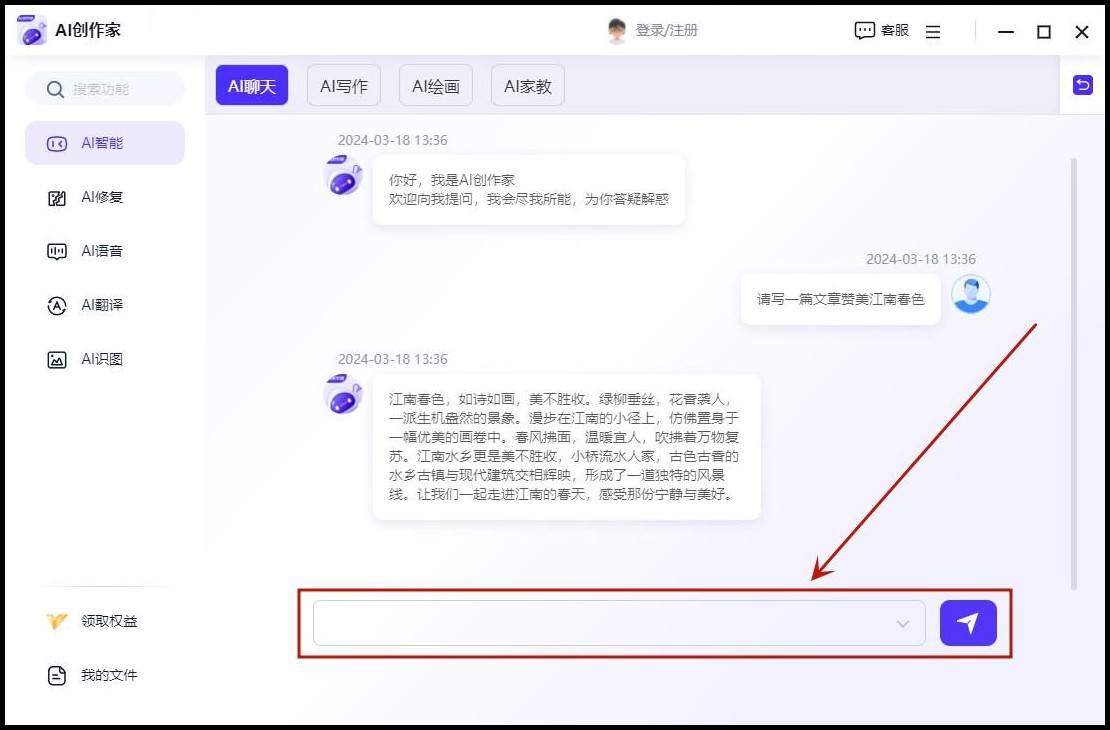Viewport: 1110px width, 730px height.
Task: Open the 客服 customer service chat
Action: (881, 31)
